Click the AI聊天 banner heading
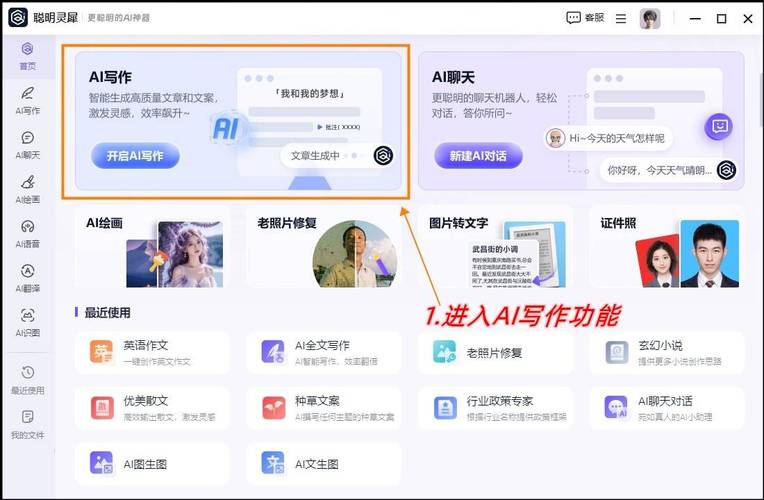The width and height of the screenshot is (764, 500). coord(453,77)
